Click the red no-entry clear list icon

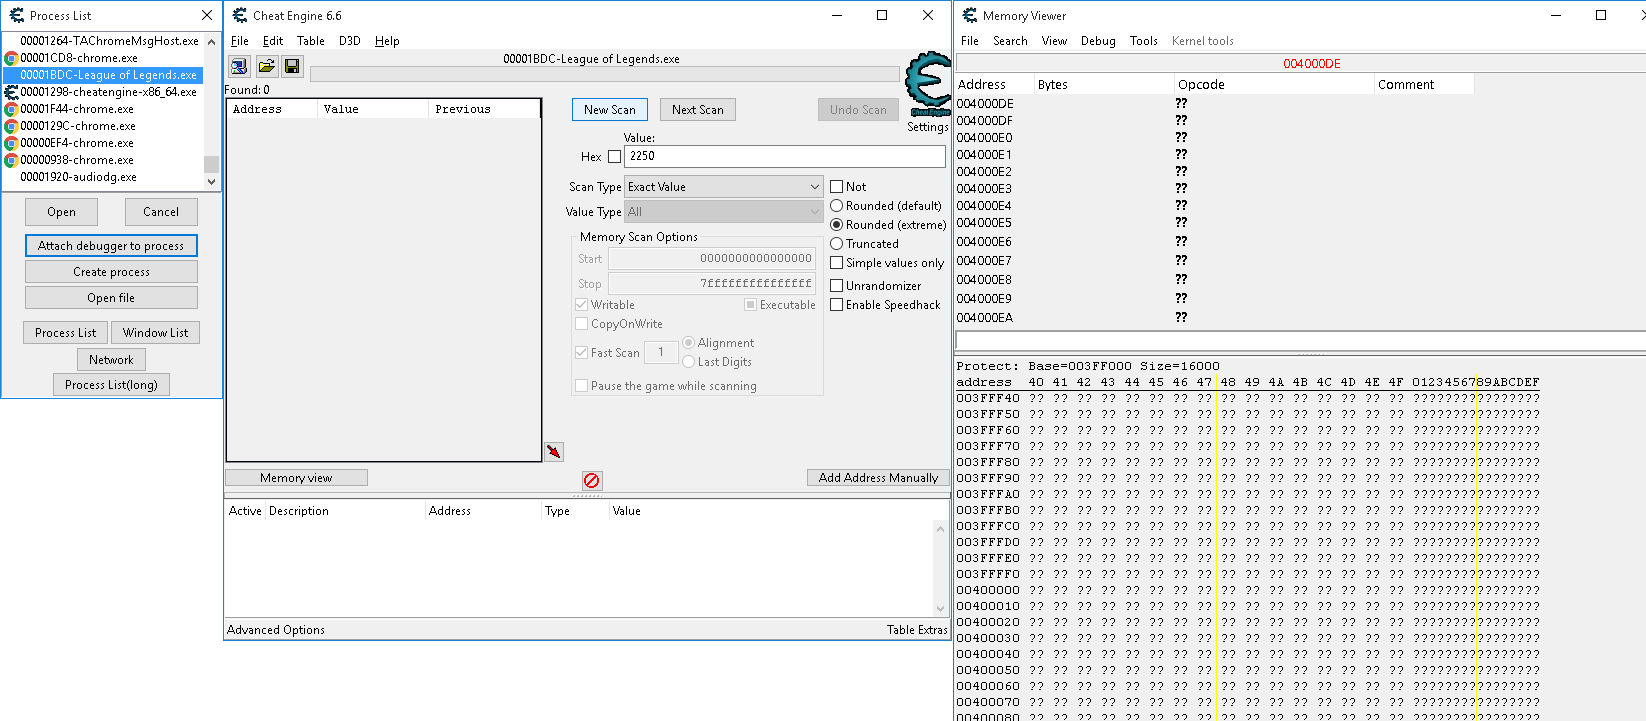(592, 481)
